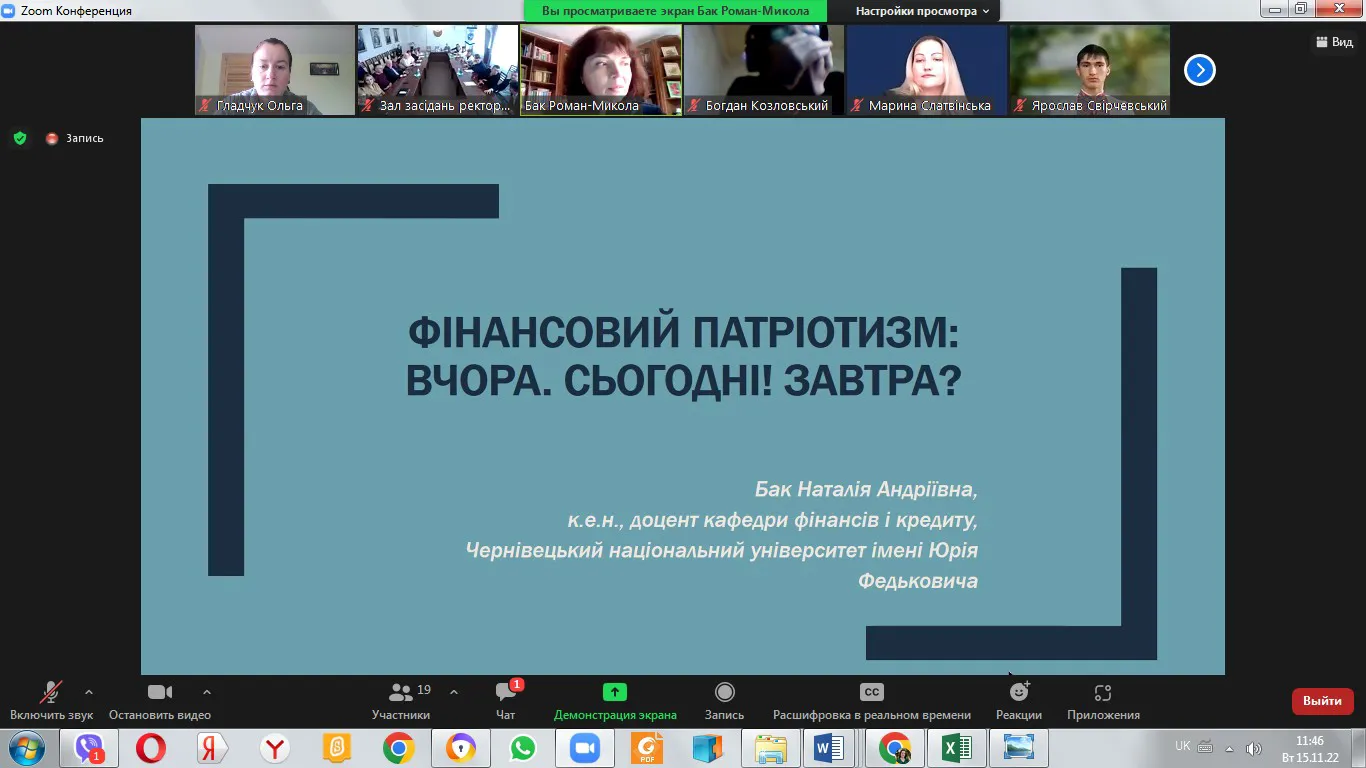The width and height of the screenshot is (1366, 768).
Task: Open Windows Explorer folder in taskbar
Action: point(770,748)
